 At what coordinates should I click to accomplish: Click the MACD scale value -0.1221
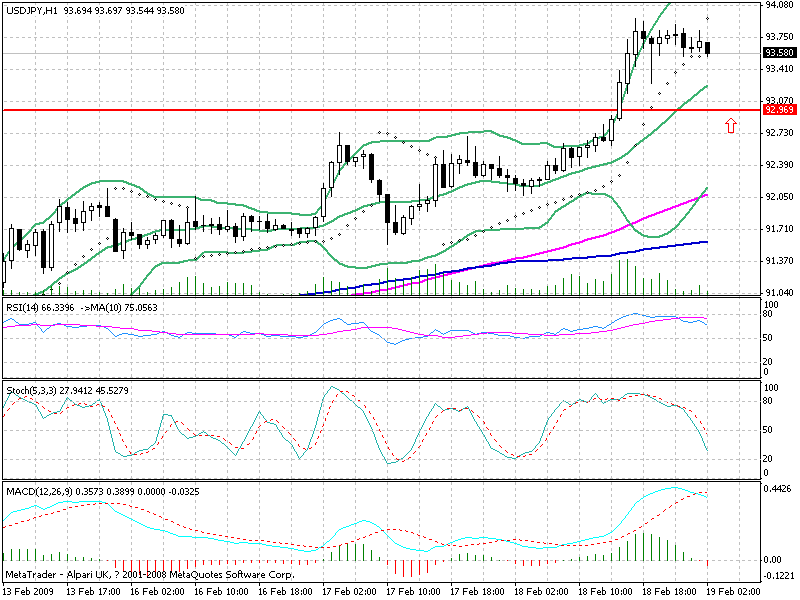[778, 576]
